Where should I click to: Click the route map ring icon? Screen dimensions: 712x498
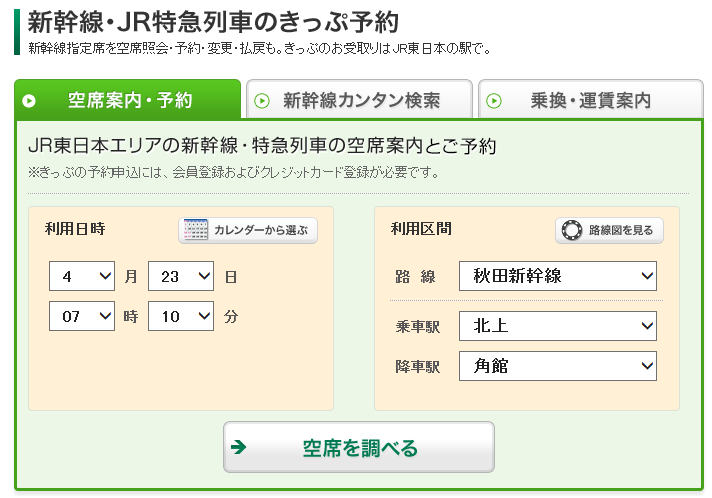[x=572, y=230]
